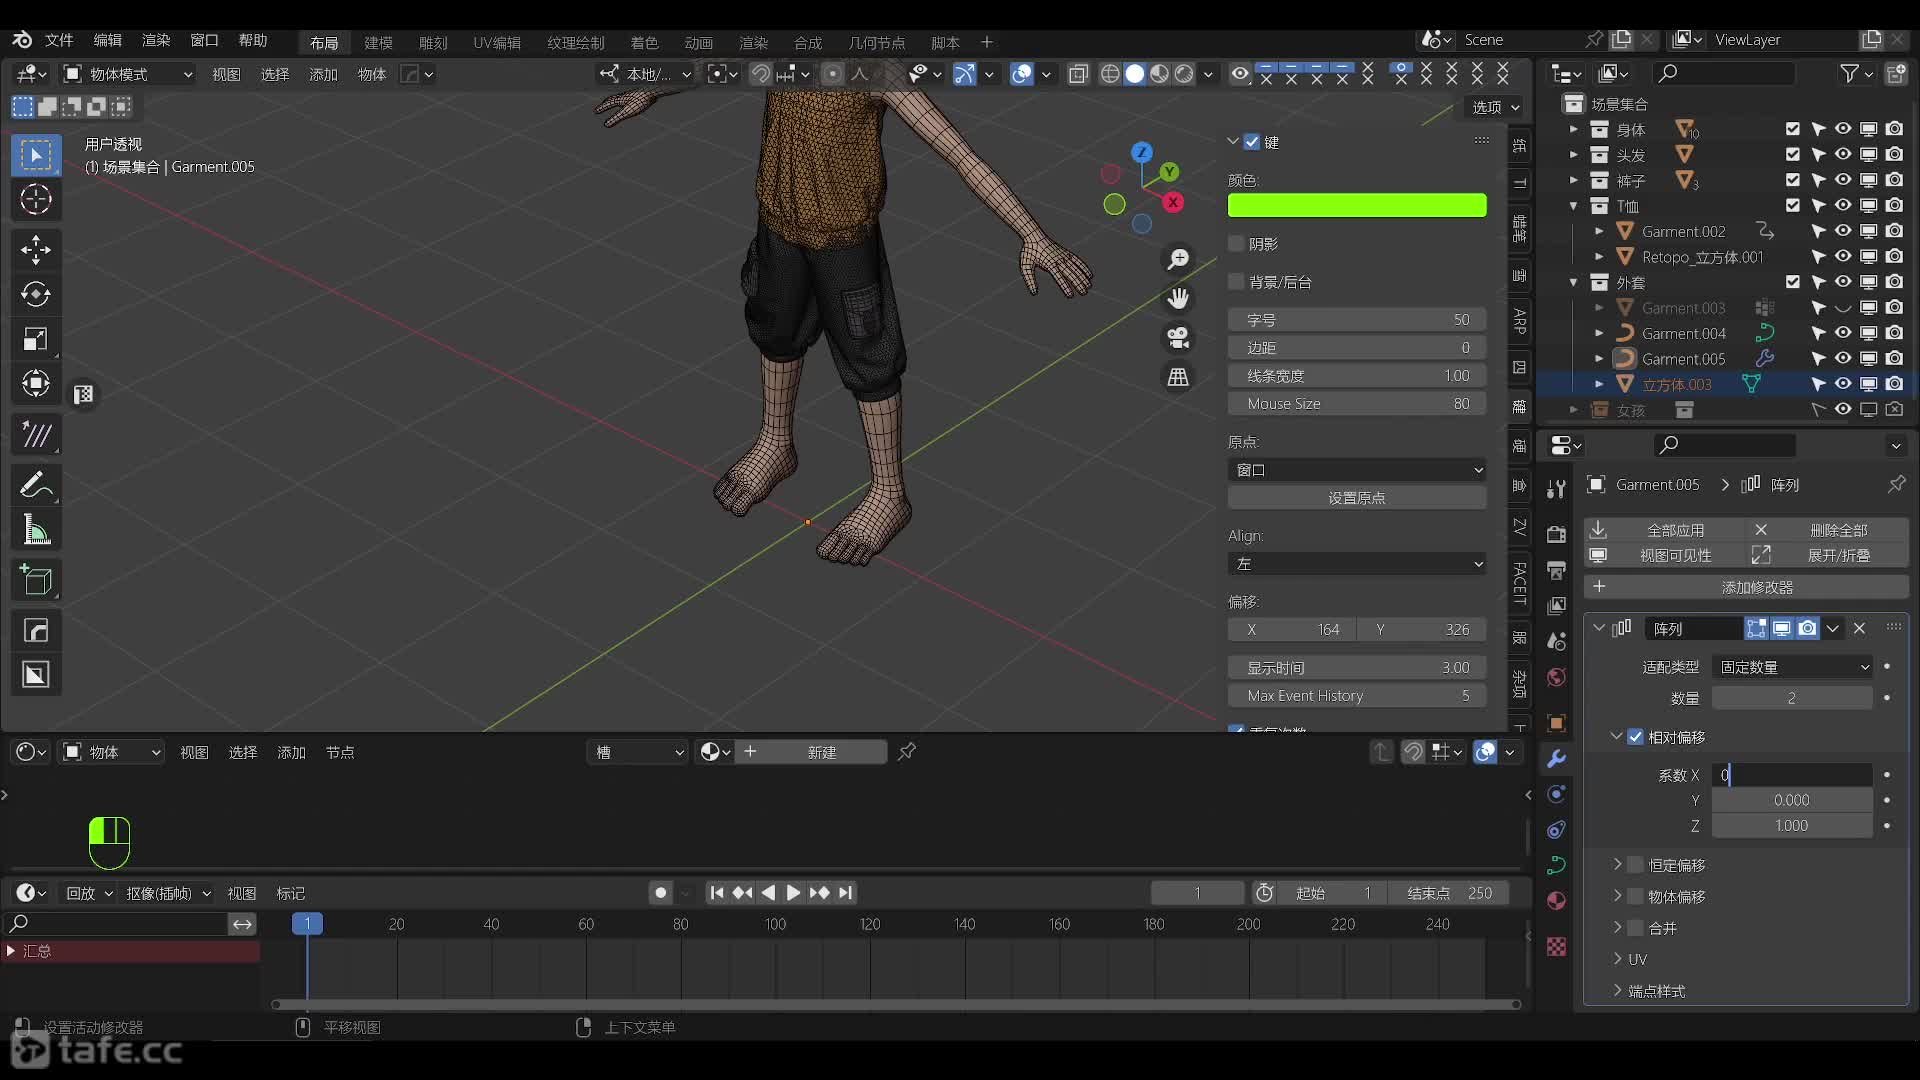Image resolution: width=1920 pixels, height=1080 pixels.
Task: Expand the 身体 collection in outliner
Action: [1573, 129]
